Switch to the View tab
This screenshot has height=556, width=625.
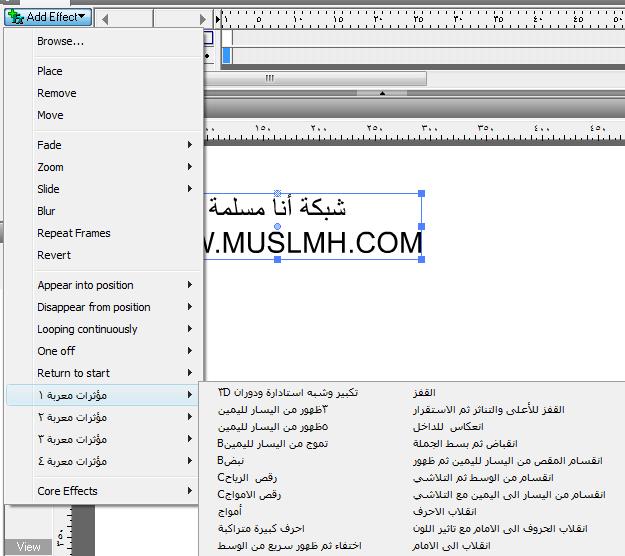tap(28, 546)
